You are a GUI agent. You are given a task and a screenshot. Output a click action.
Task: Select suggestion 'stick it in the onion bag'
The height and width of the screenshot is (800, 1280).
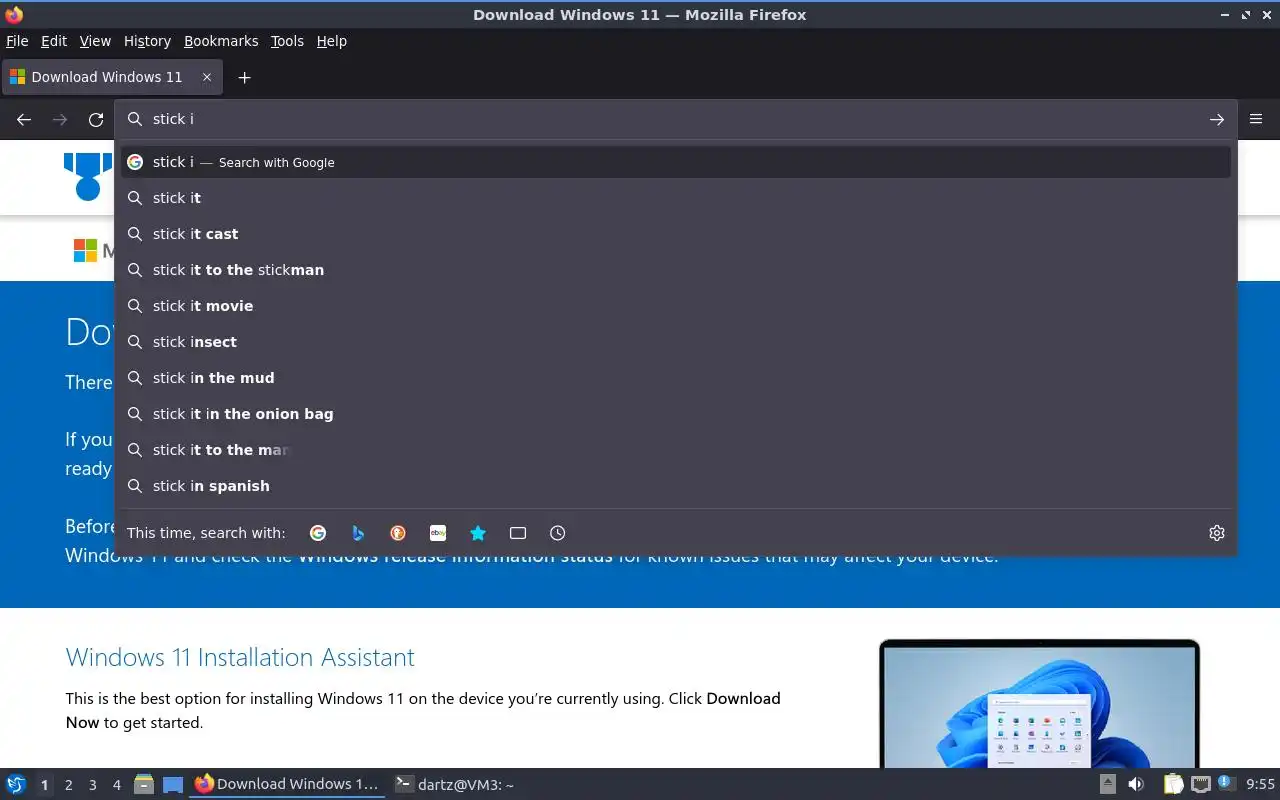click(676, 414)
